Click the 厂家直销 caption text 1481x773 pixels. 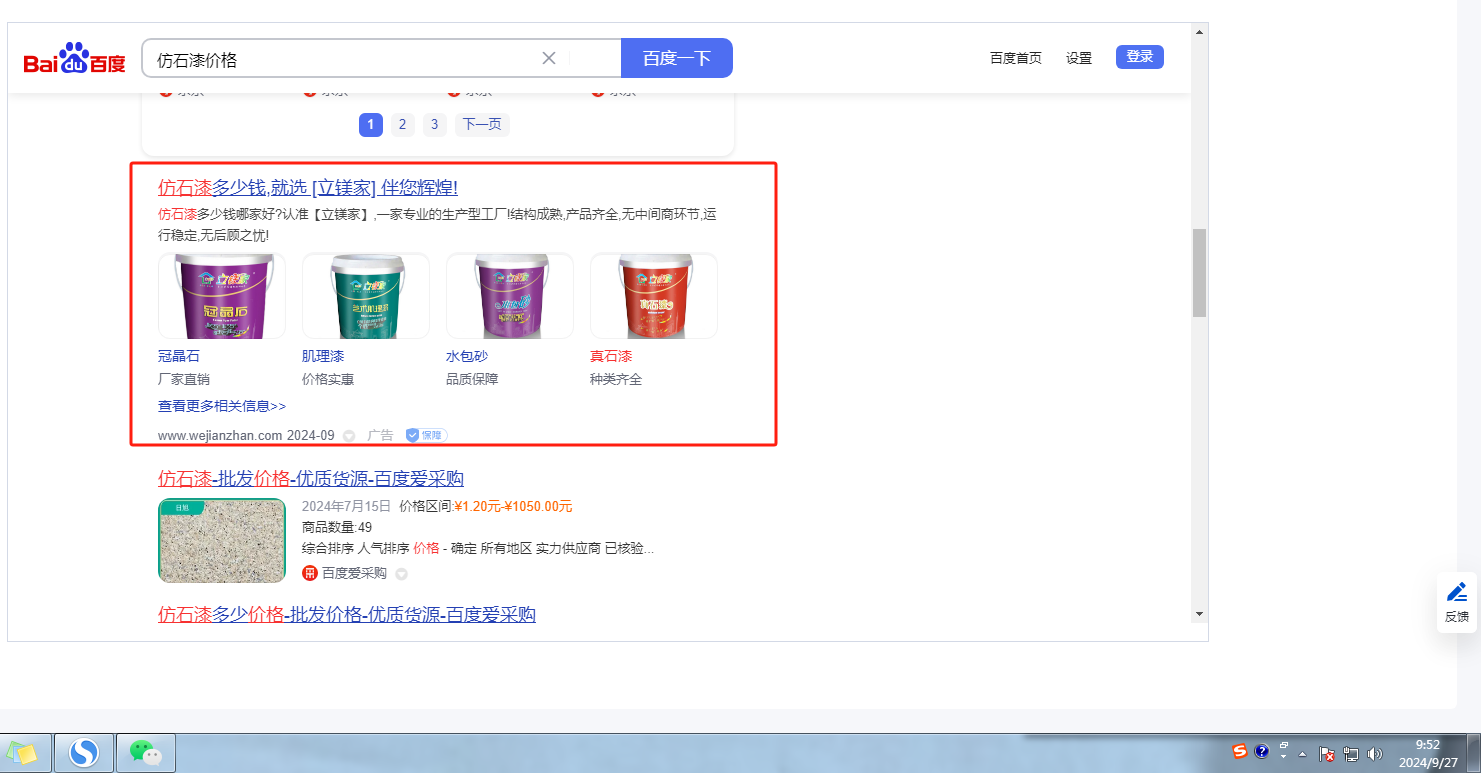184,379
